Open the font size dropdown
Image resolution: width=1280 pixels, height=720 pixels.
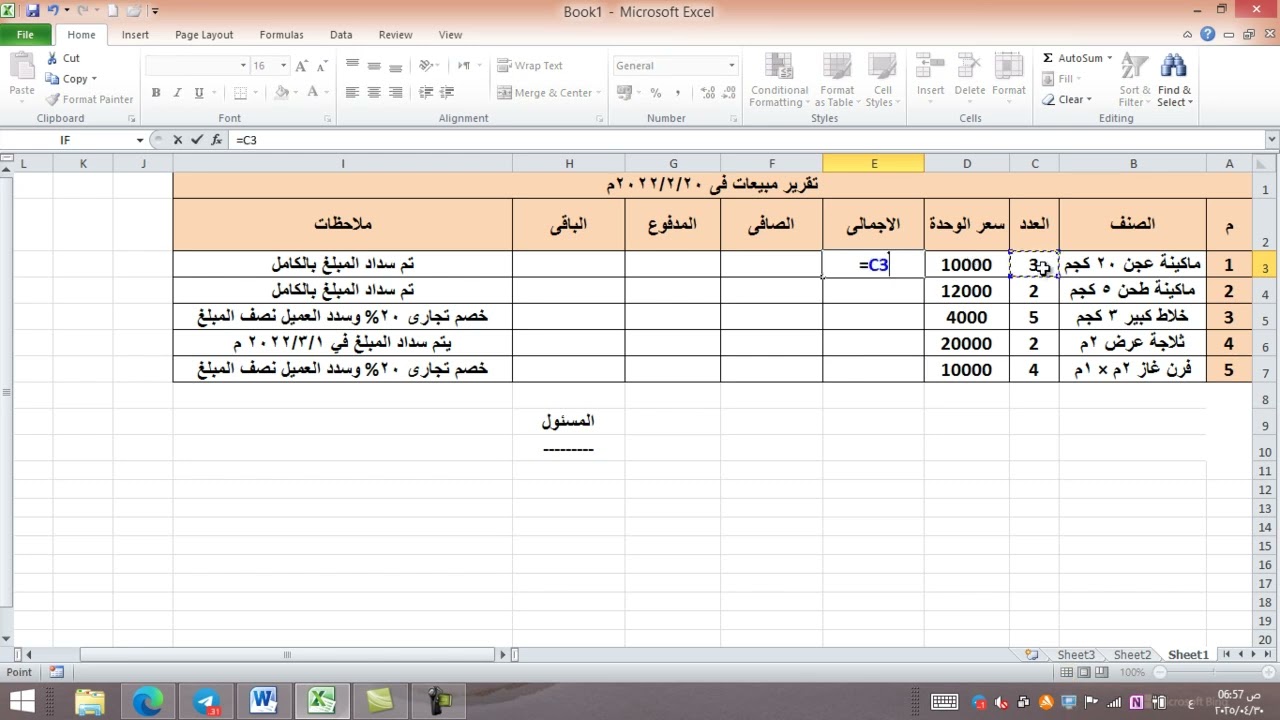[x=283, y=66]
